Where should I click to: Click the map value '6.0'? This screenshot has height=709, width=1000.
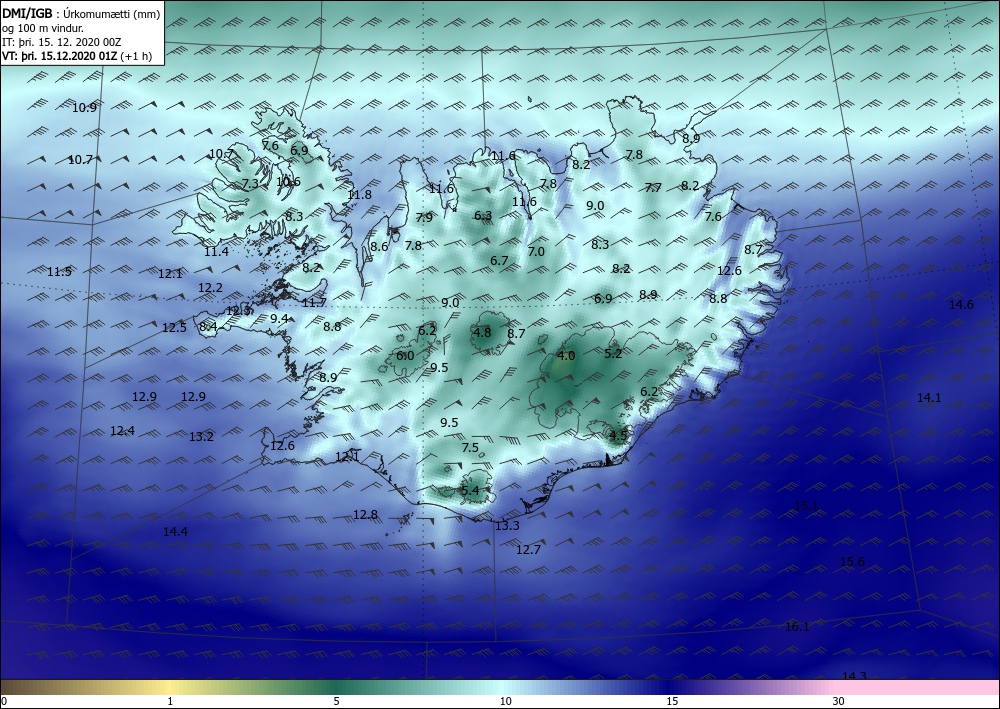pyautogui.click(x=405, y=355)
